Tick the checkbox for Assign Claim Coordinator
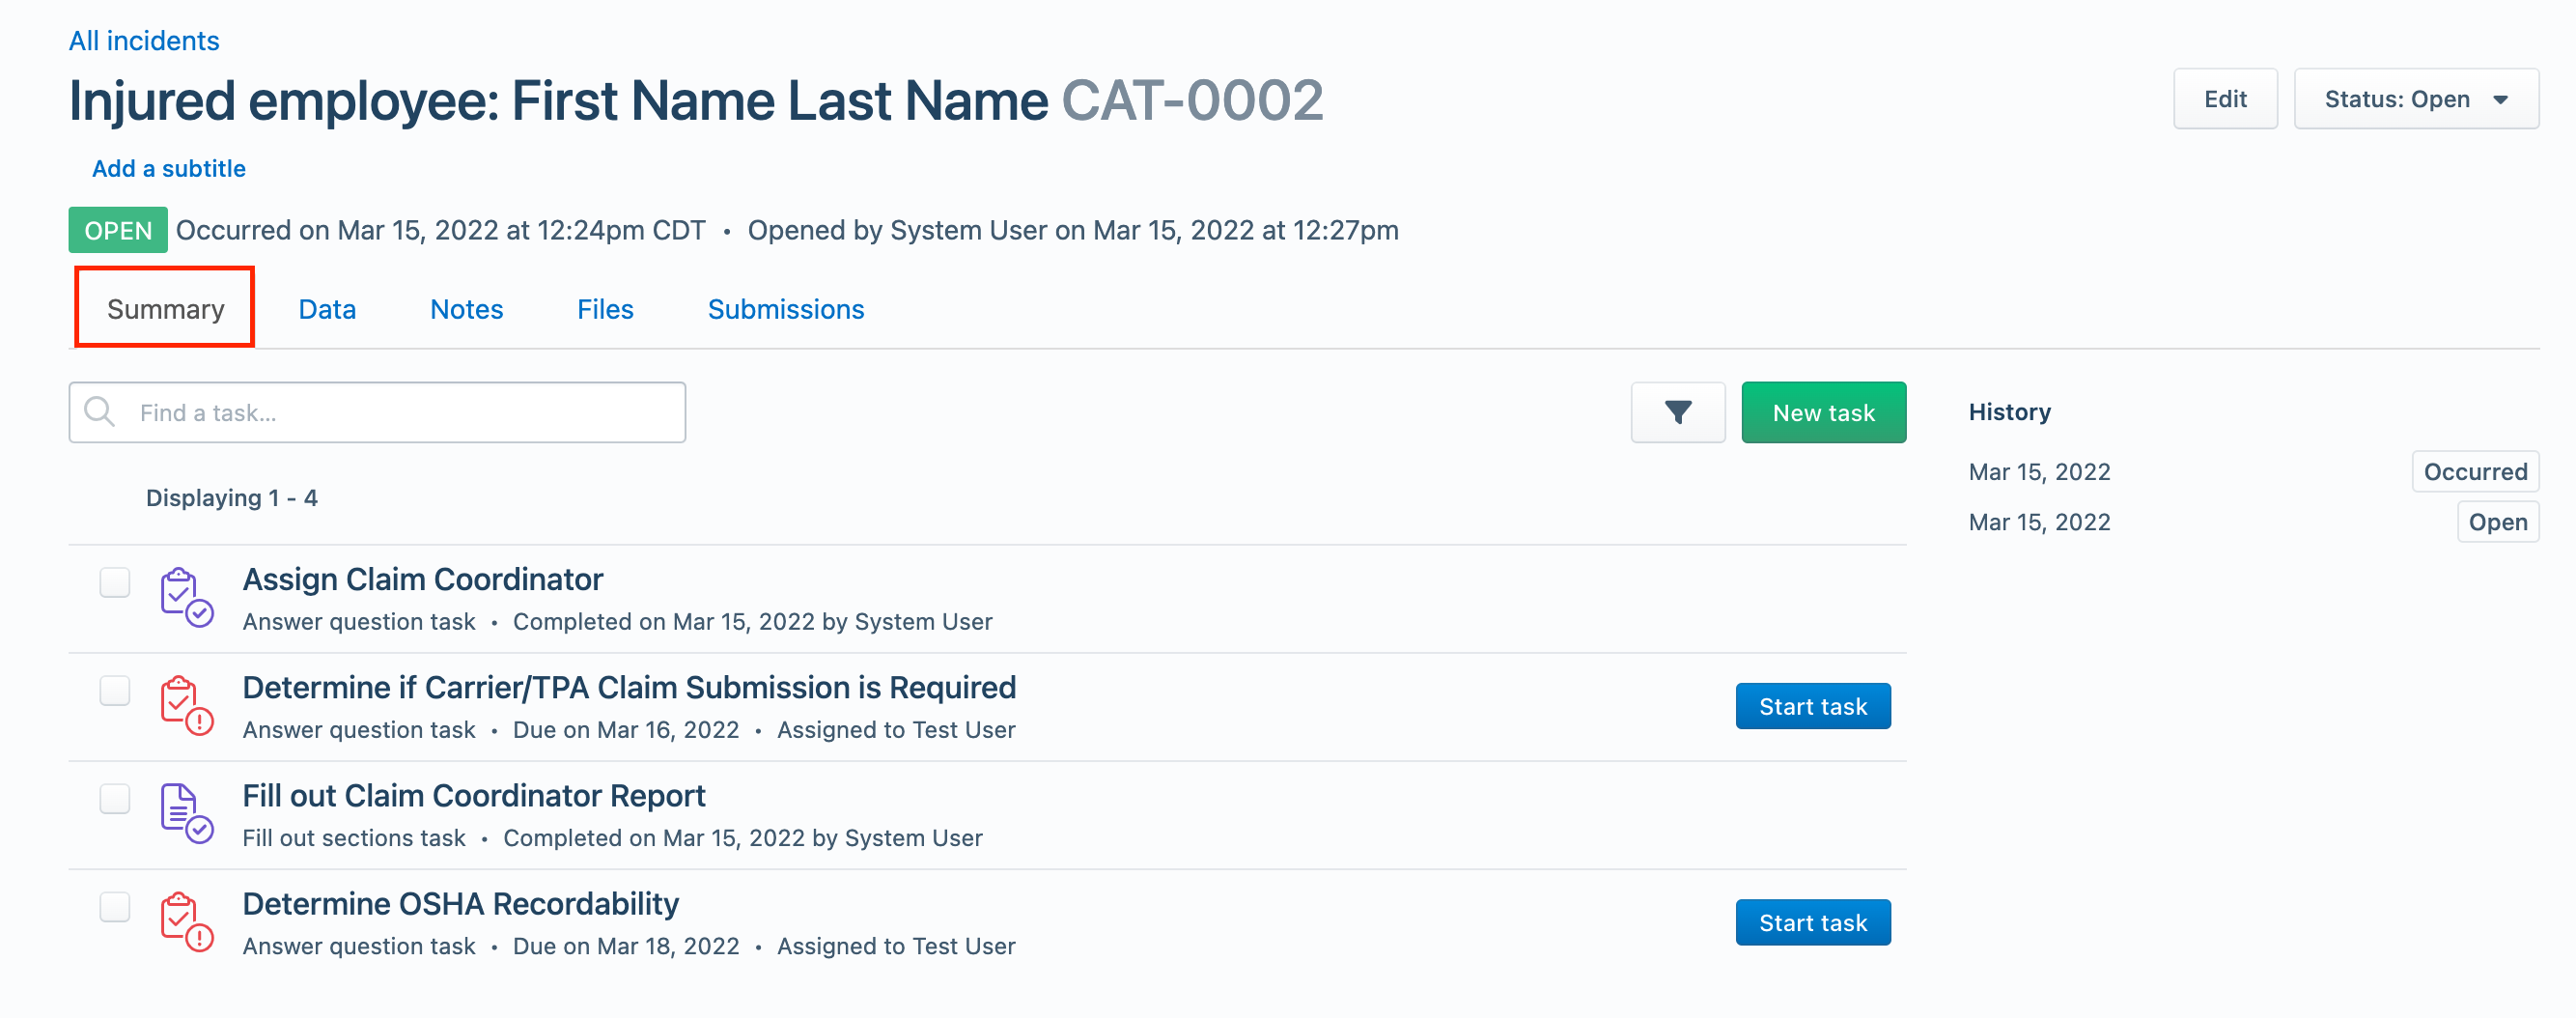2576x1018 pixels. [x=115, y=582]
